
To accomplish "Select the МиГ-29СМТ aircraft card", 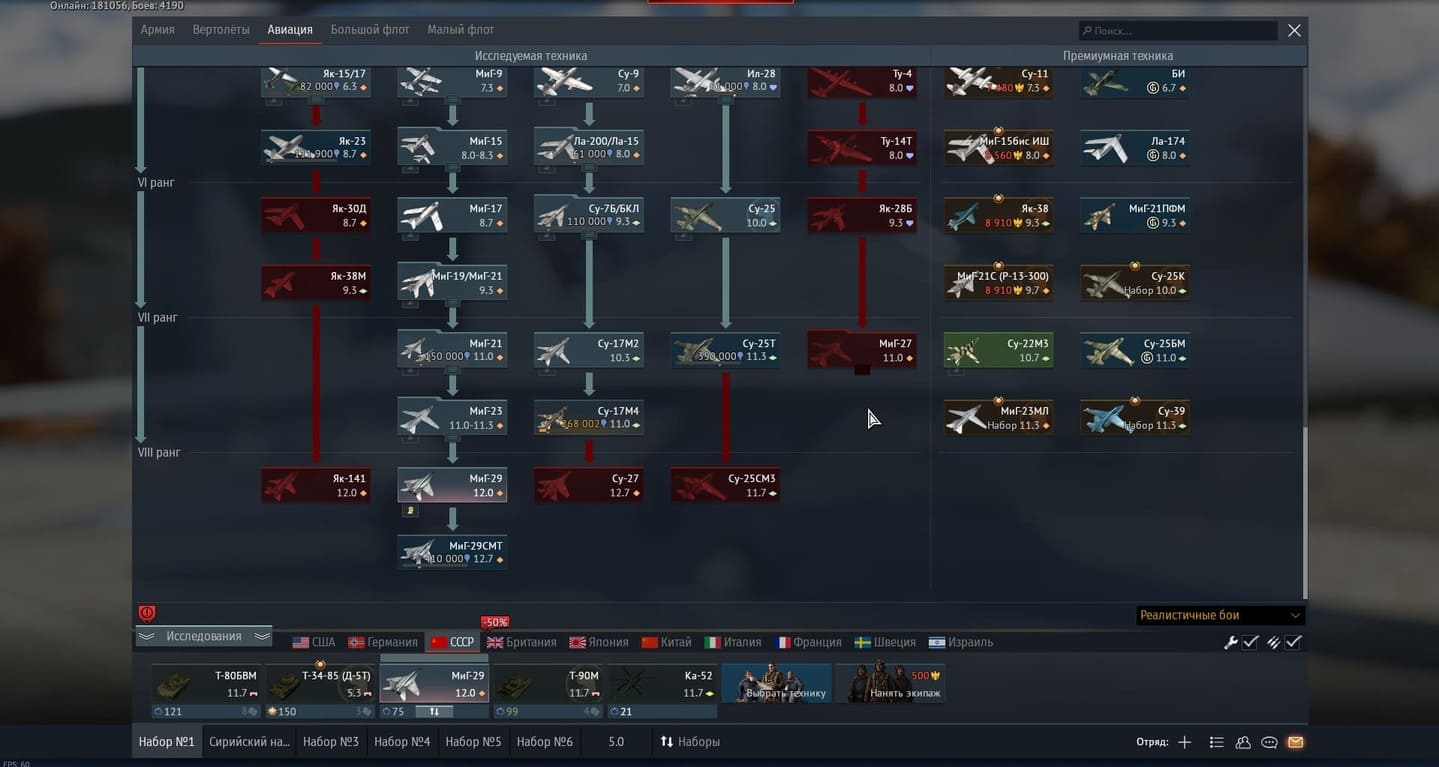I will pos(453,552).
